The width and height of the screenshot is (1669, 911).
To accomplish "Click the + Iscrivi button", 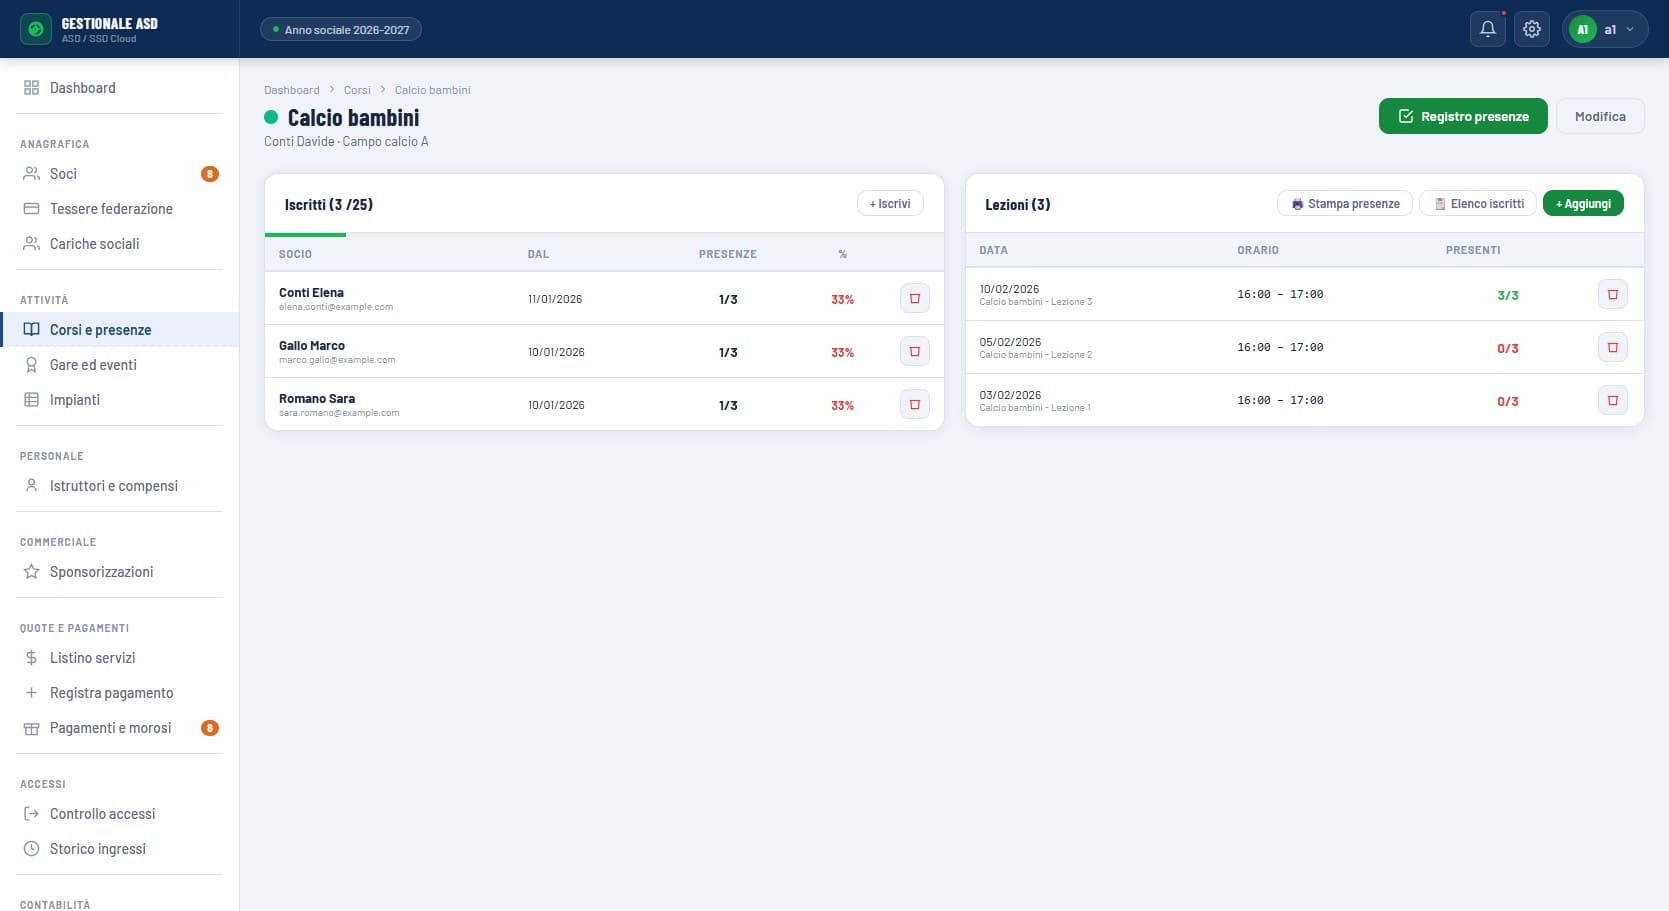I will point(890,204).
